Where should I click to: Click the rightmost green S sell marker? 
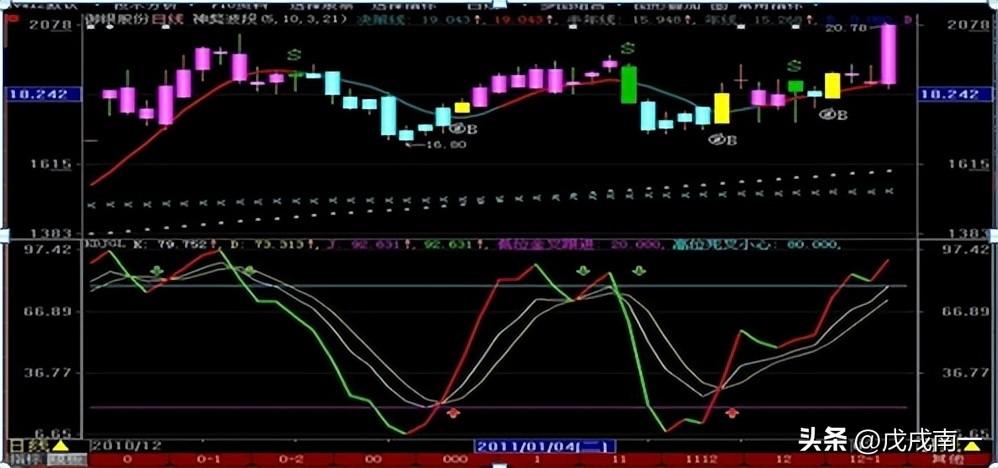(793, 66)
